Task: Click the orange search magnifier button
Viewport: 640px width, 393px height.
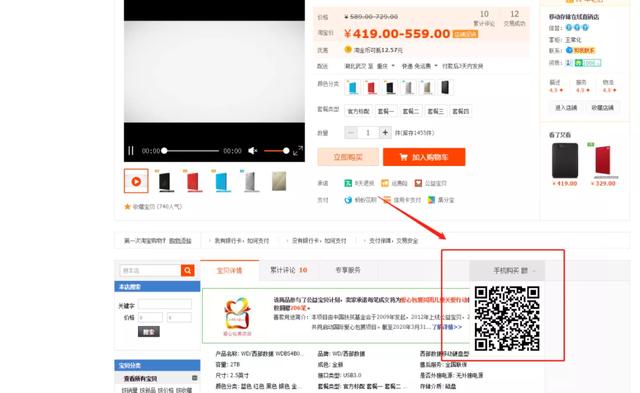Action: pos(188,270)
